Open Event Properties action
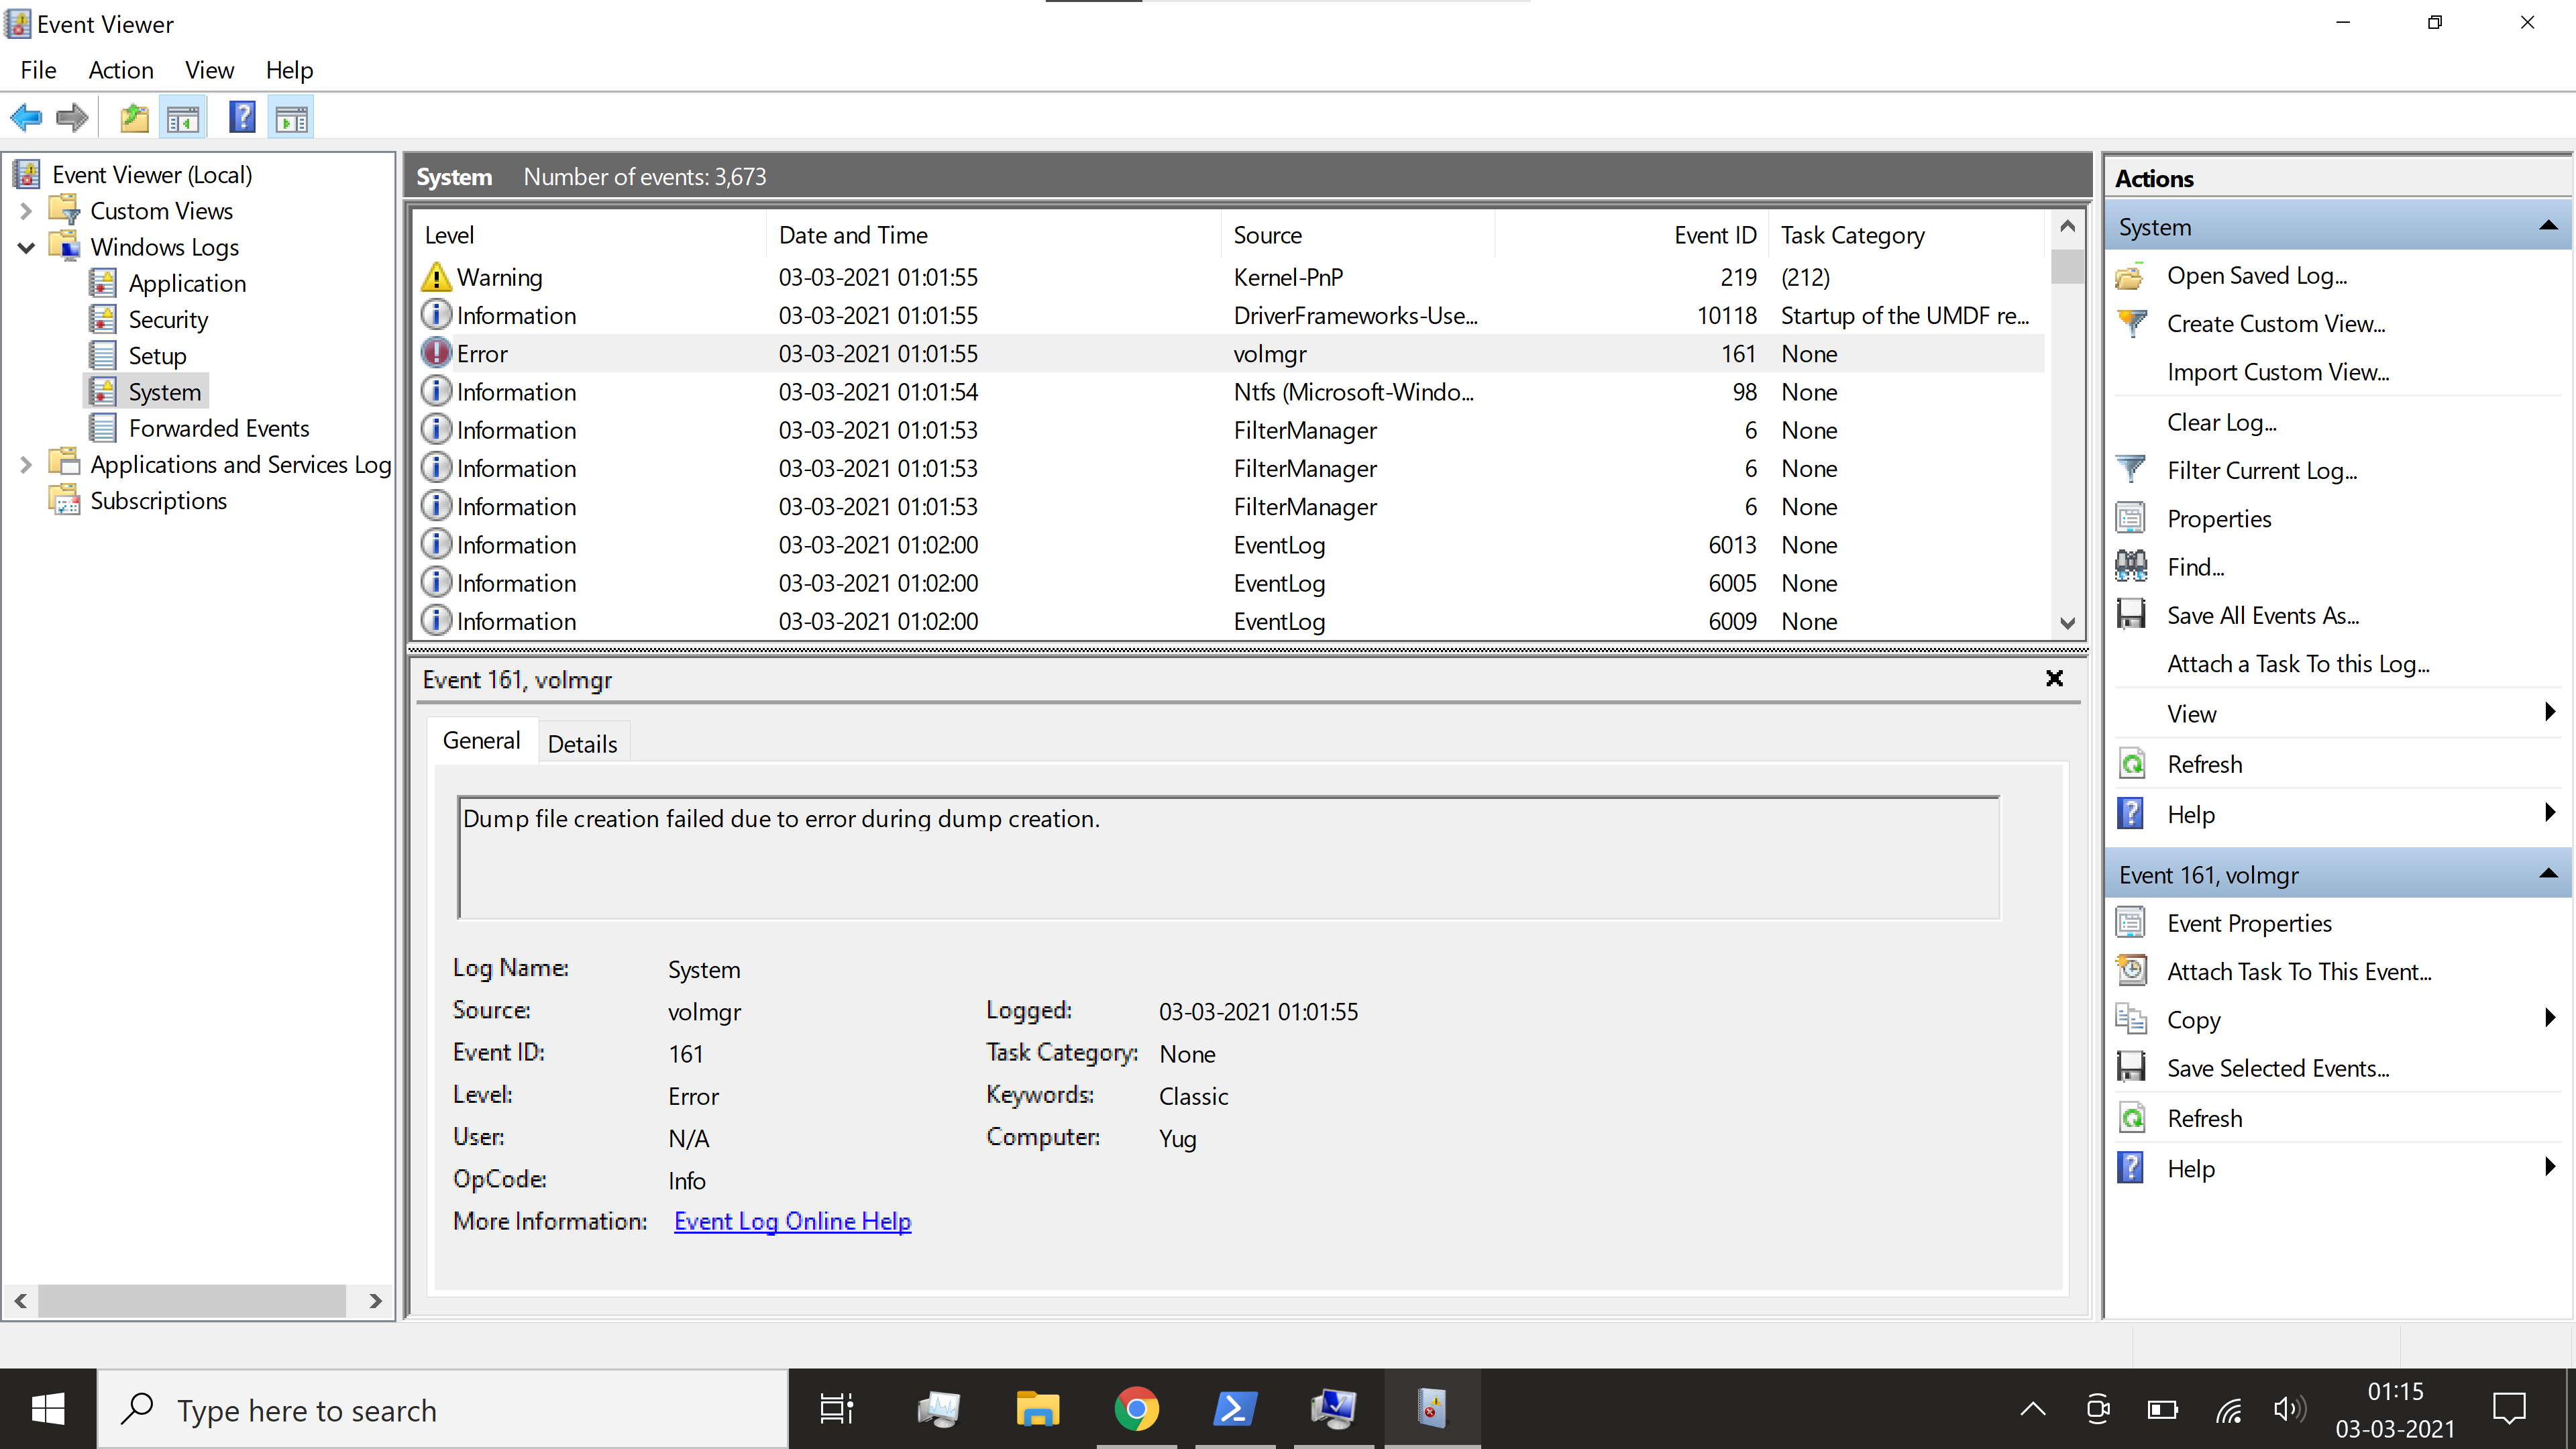 [2248, 924]
